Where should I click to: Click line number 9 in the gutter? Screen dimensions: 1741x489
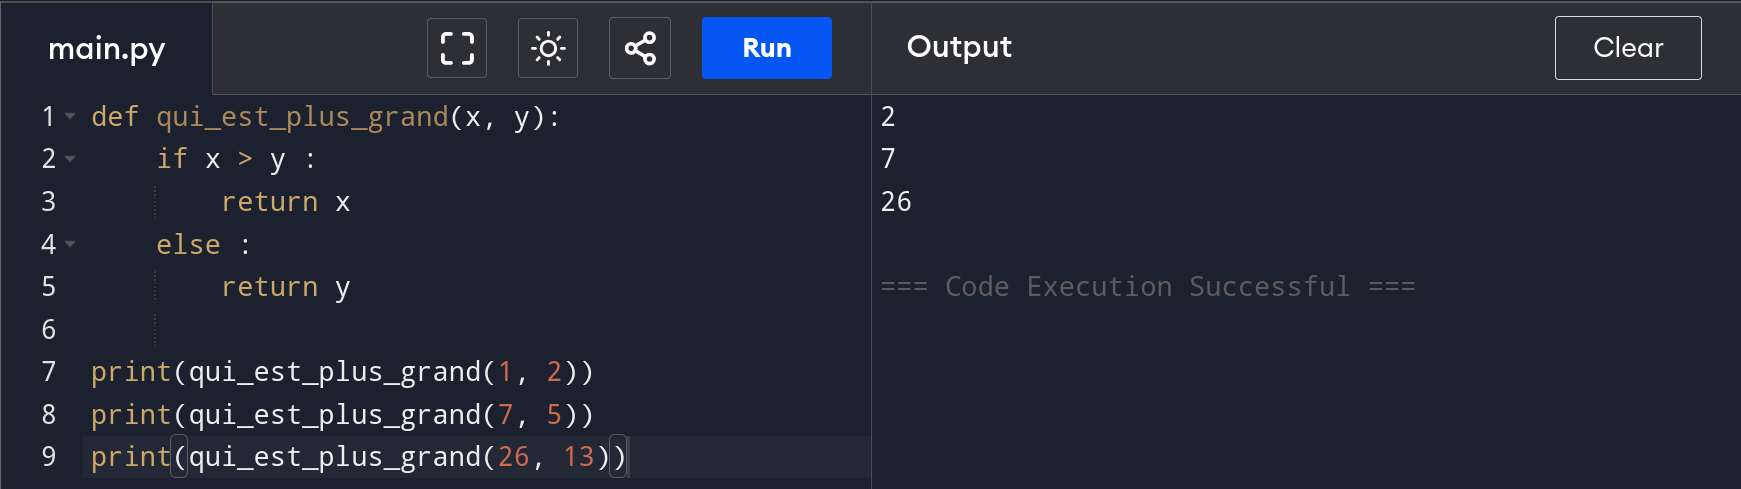pyautogui.click(x=48, y=457)
